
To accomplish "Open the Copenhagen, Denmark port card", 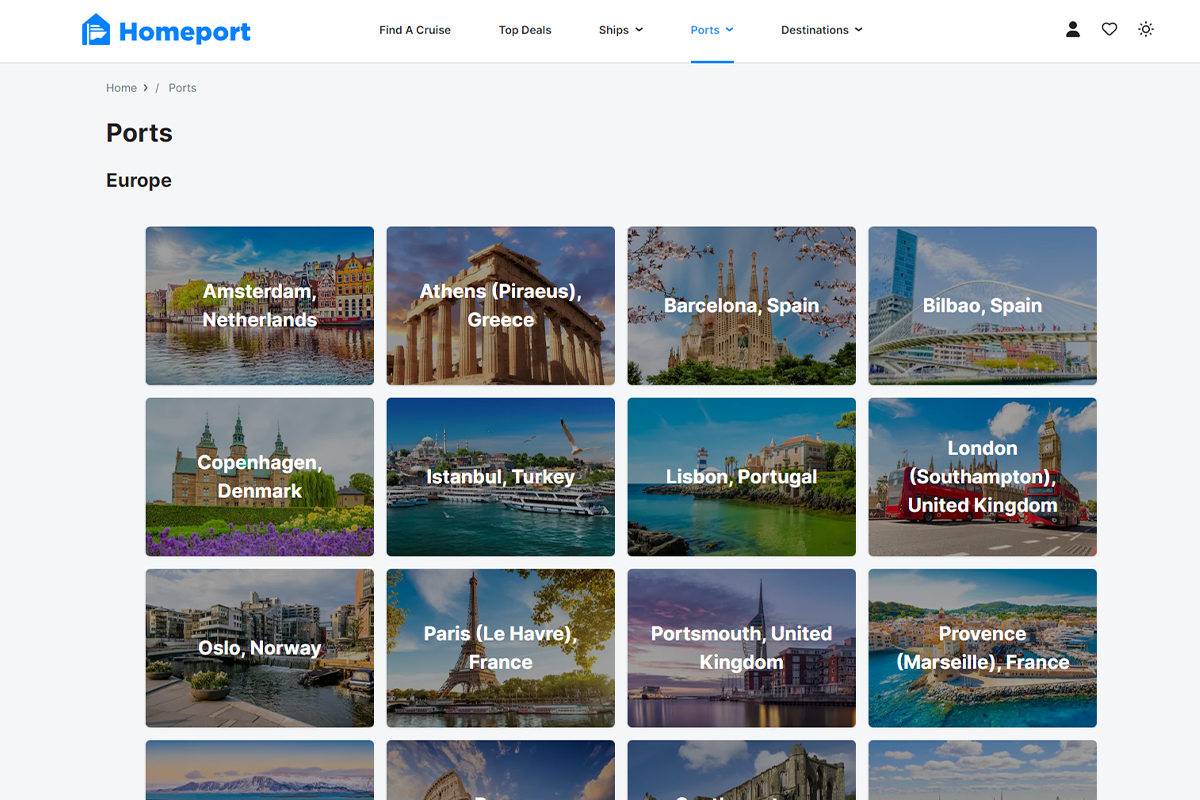I will click(x=260, y=477).
